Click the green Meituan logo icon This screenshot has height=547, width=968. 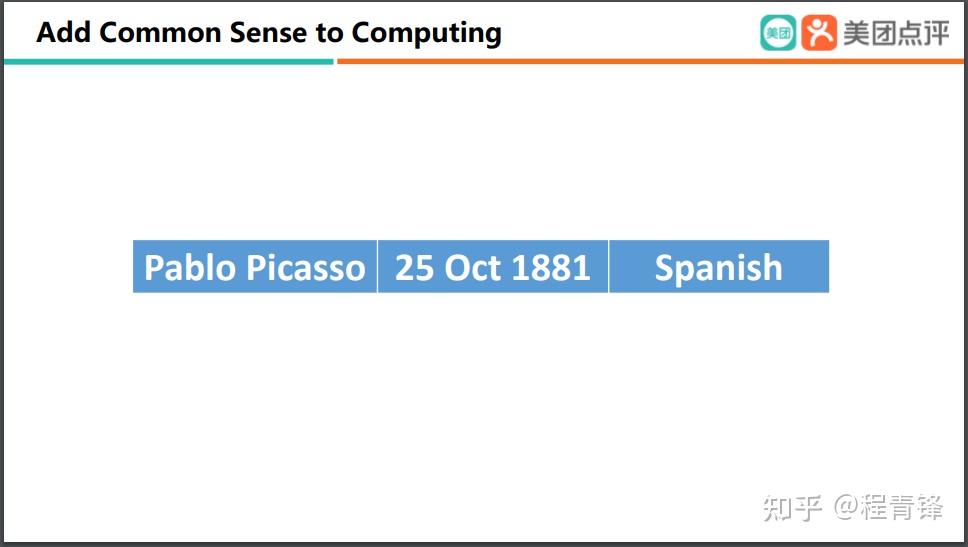[778, 33]
